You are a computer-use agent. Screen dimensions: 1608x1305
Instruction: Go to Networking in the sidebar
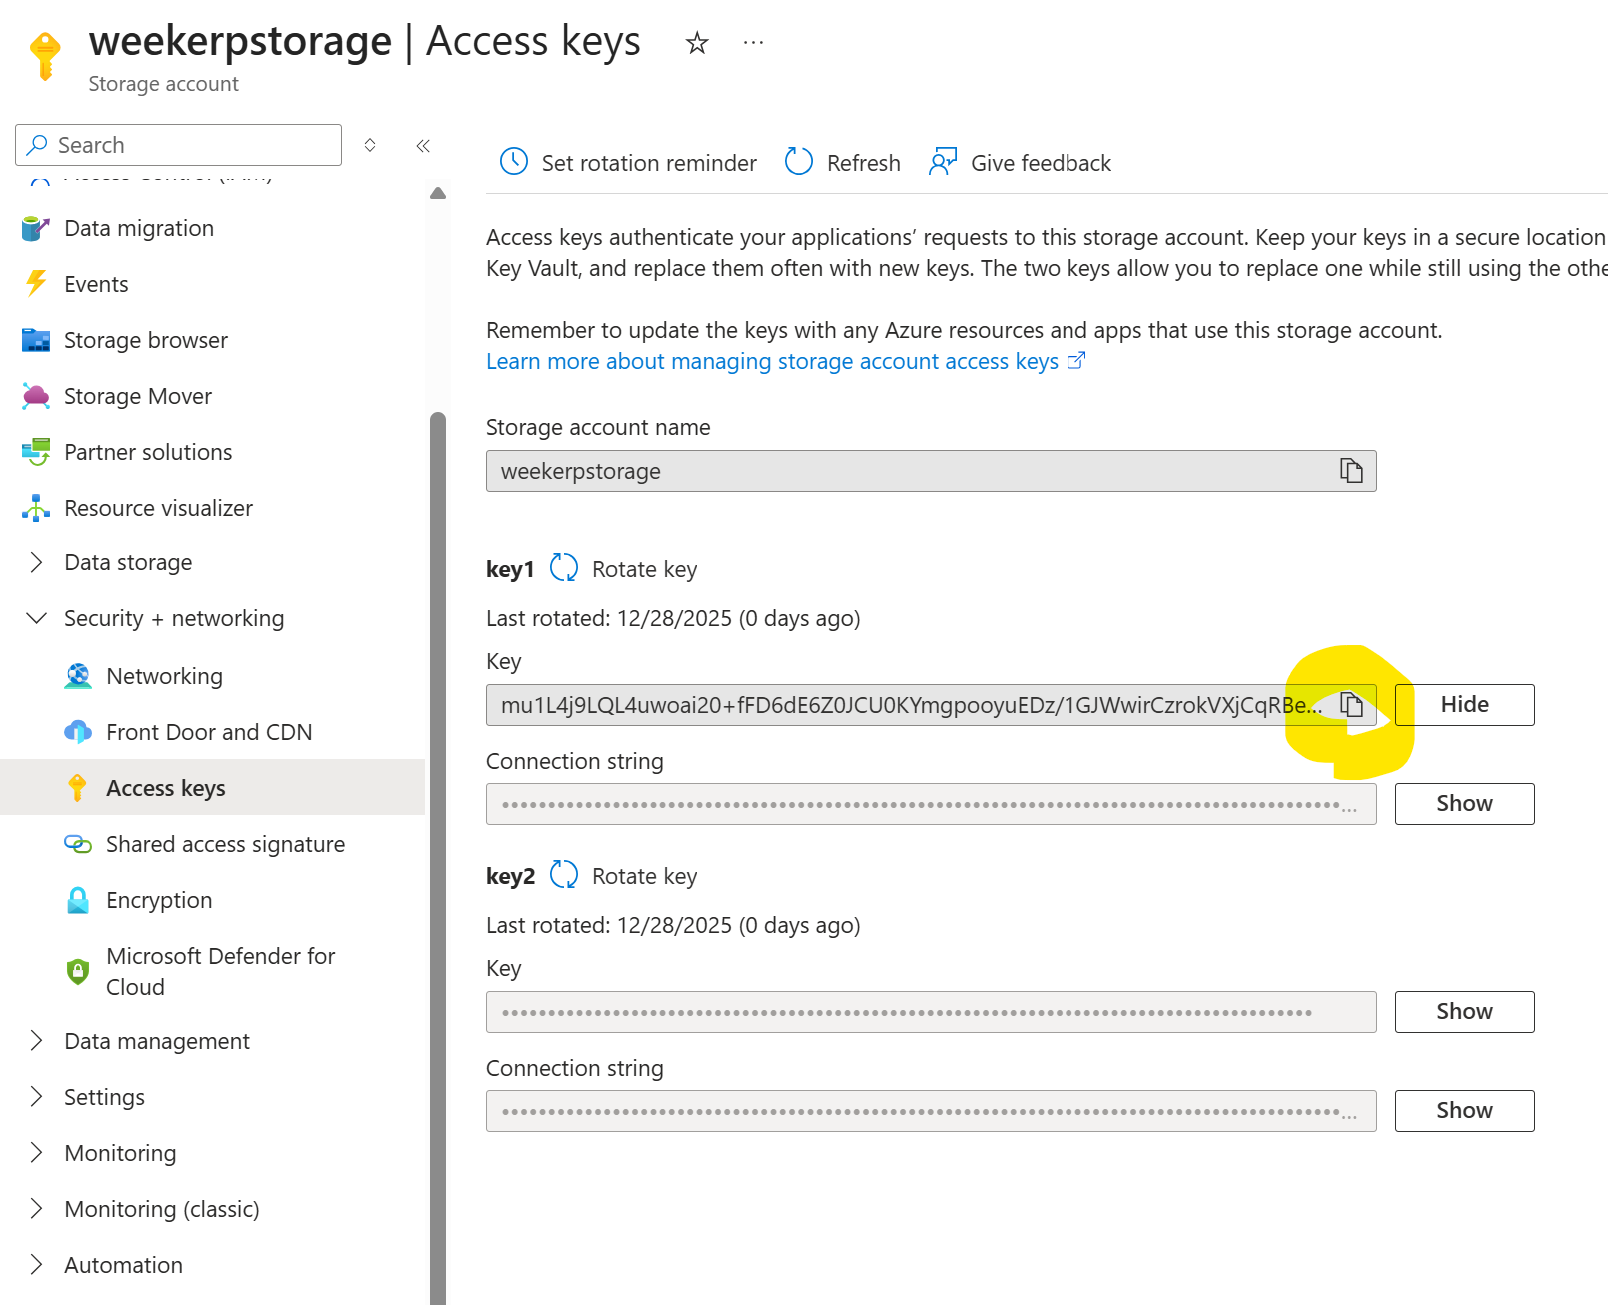164,676
